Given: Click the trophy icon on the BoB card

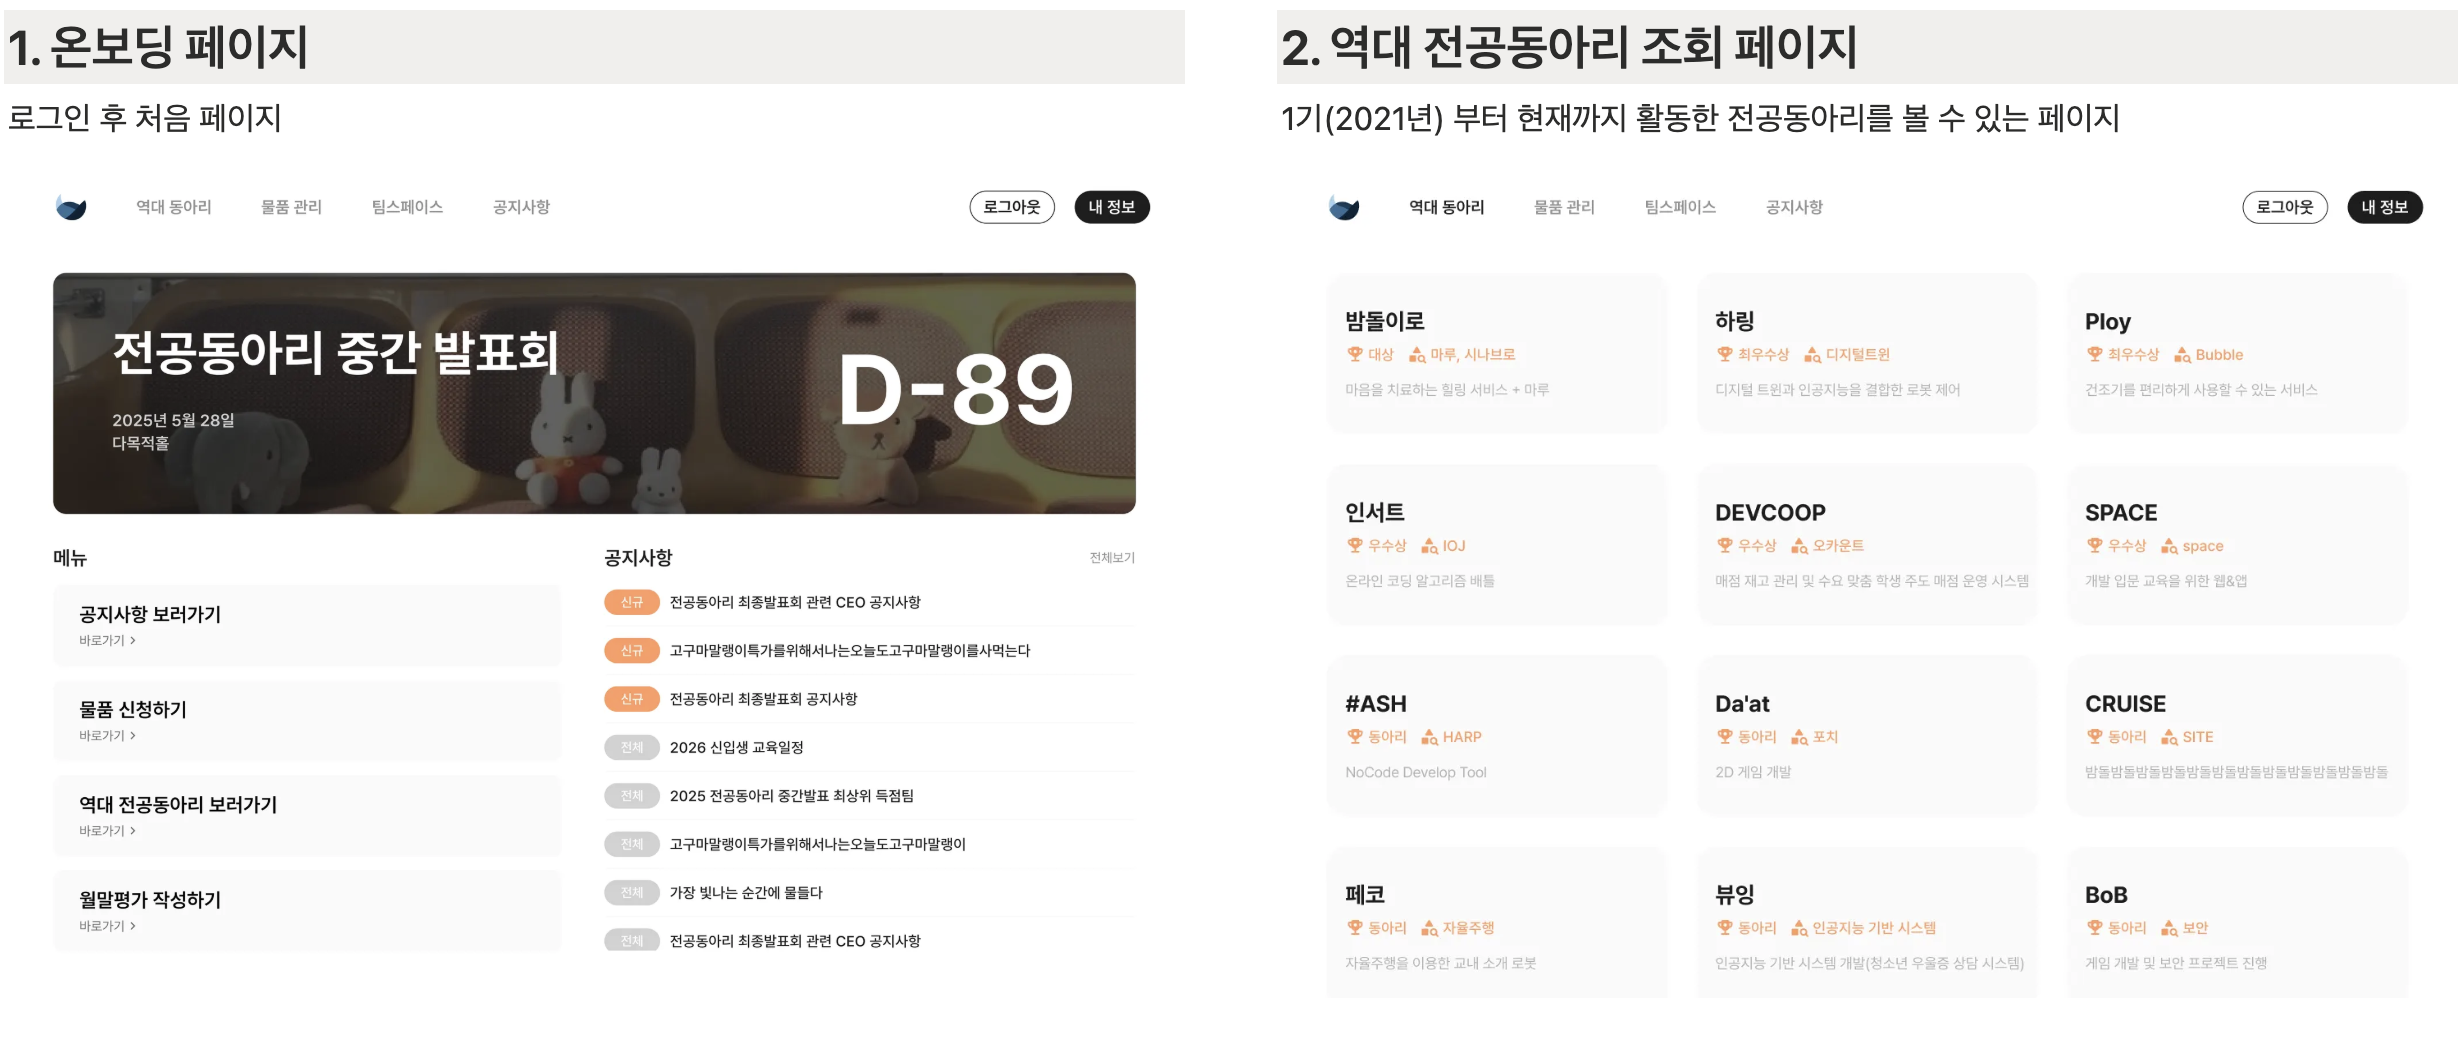Looking at the screenshot, I should pos(2095,928).
